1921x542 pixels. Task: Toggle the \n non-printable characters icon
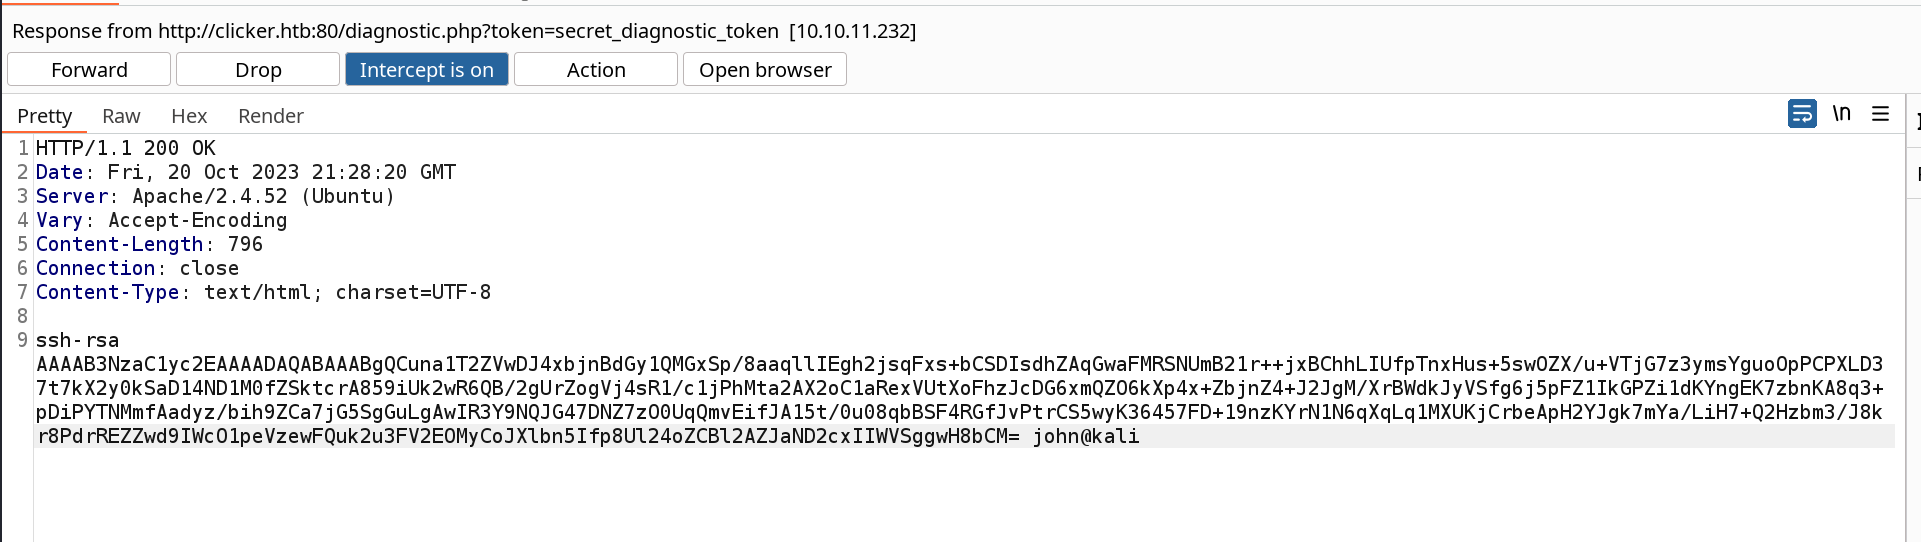pos(1841,114)
